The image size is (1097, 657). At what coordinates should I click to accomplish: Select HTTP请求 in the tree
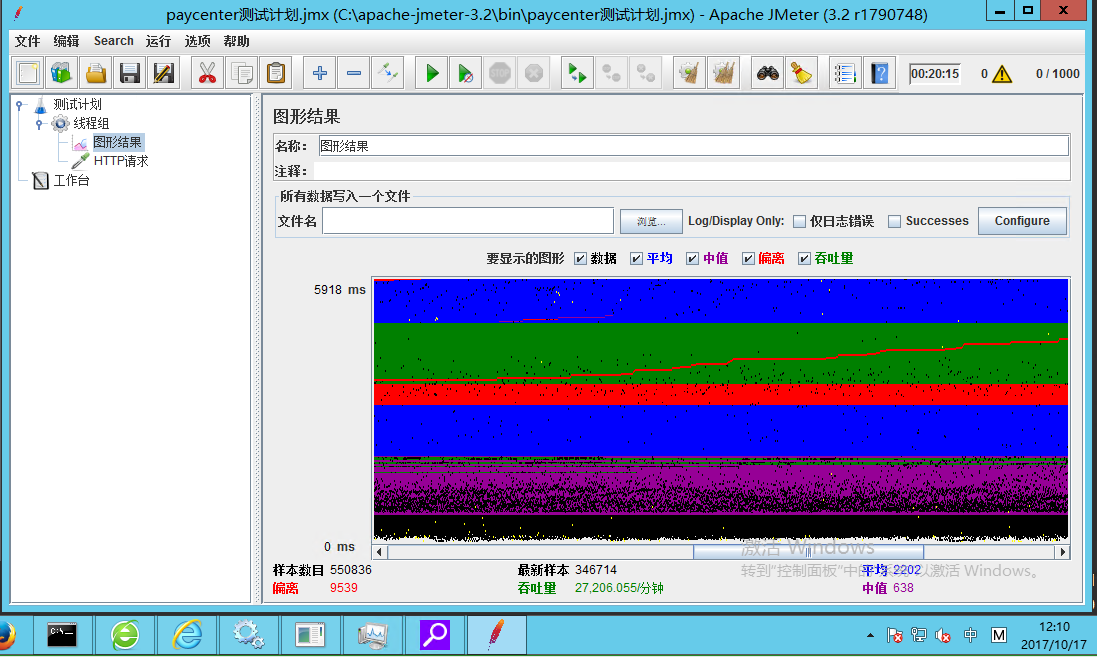(x=120, y=161)
